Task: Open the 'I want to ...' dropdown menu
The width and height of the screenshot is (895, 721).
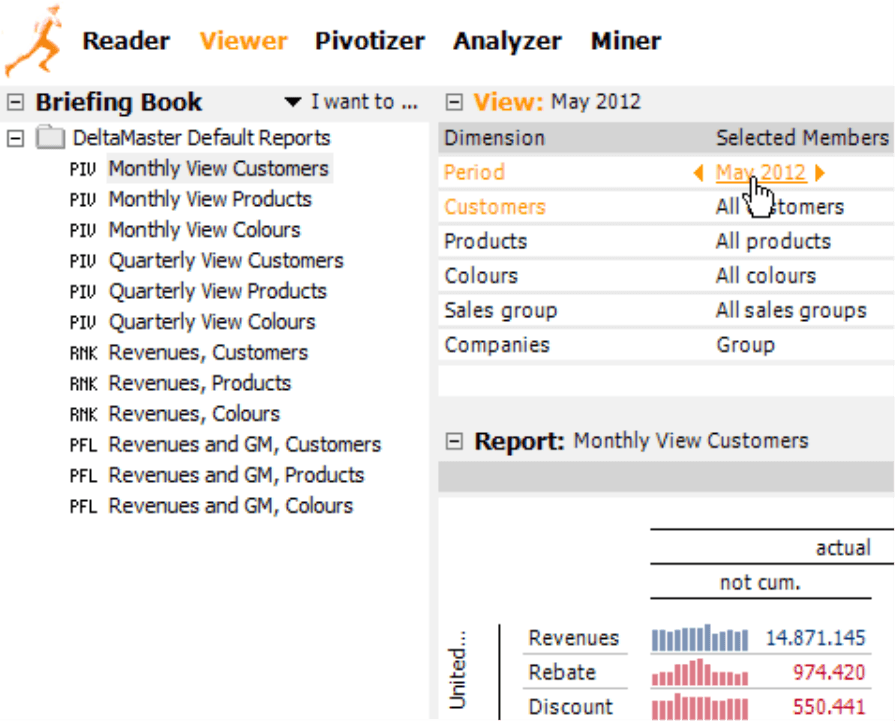Action: point(352,102)
